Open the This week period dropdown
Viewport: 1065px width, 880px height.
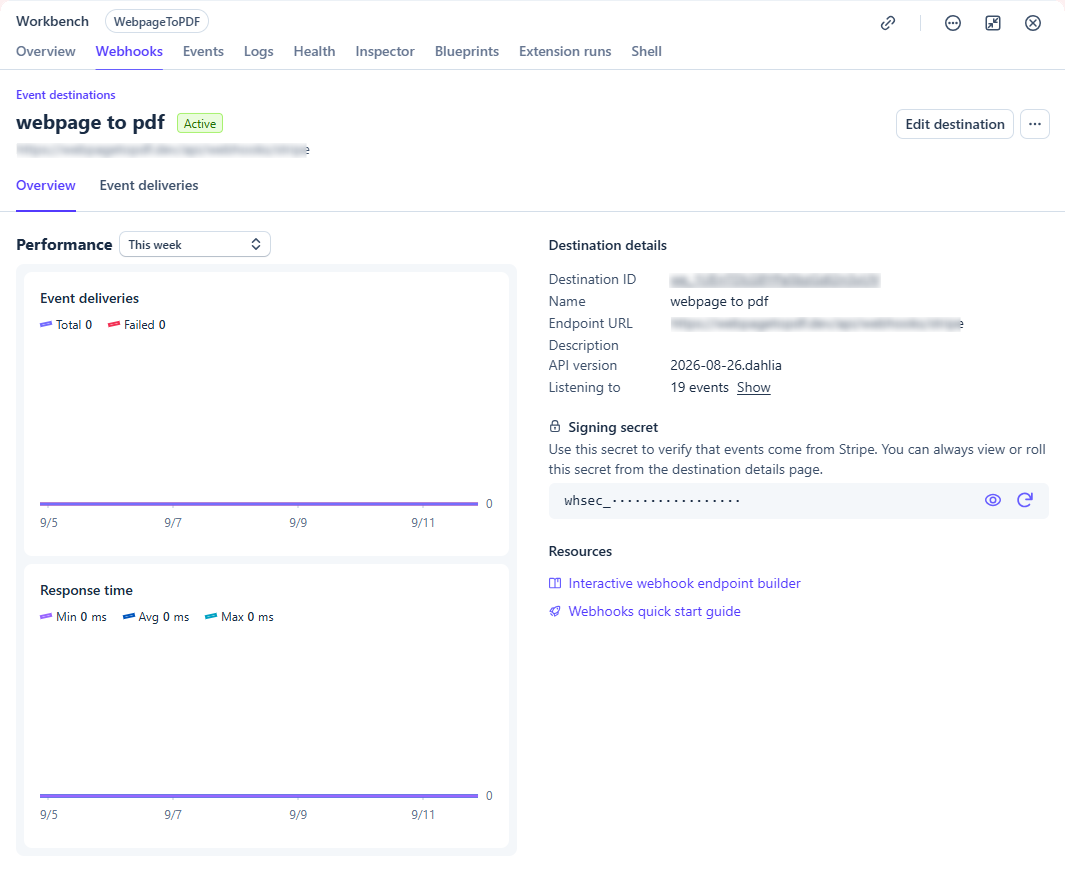pos(195,244)
